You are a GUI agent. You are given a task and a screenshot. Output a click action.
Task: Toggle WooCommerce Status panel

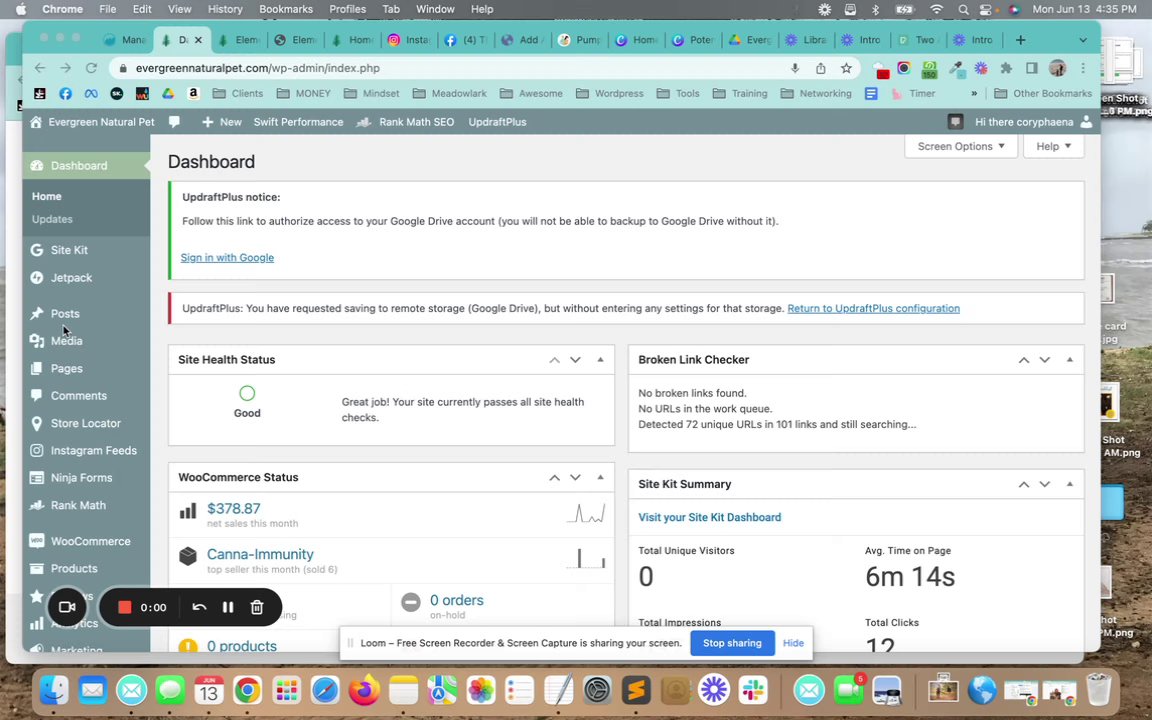[x=600, y=478]
